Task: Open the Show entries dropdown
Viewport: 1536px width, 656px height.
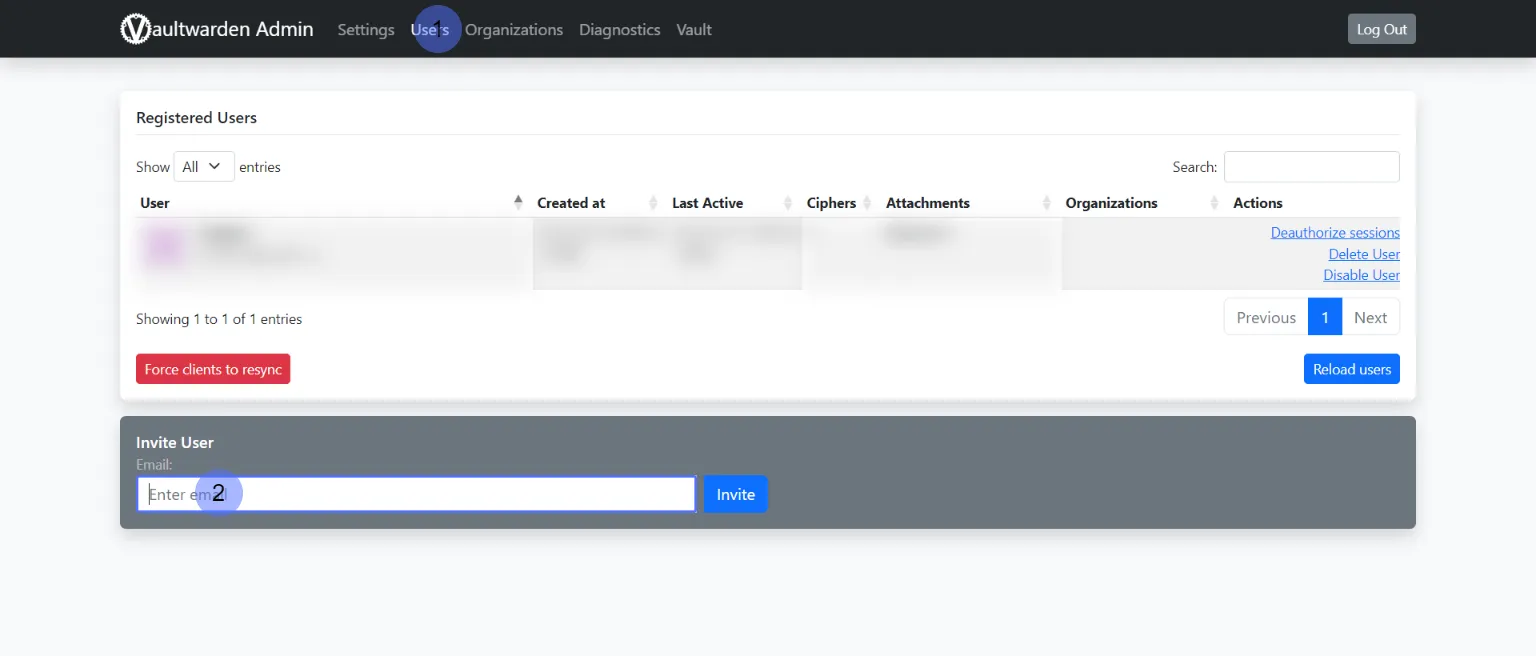Action: pos(204,167)
